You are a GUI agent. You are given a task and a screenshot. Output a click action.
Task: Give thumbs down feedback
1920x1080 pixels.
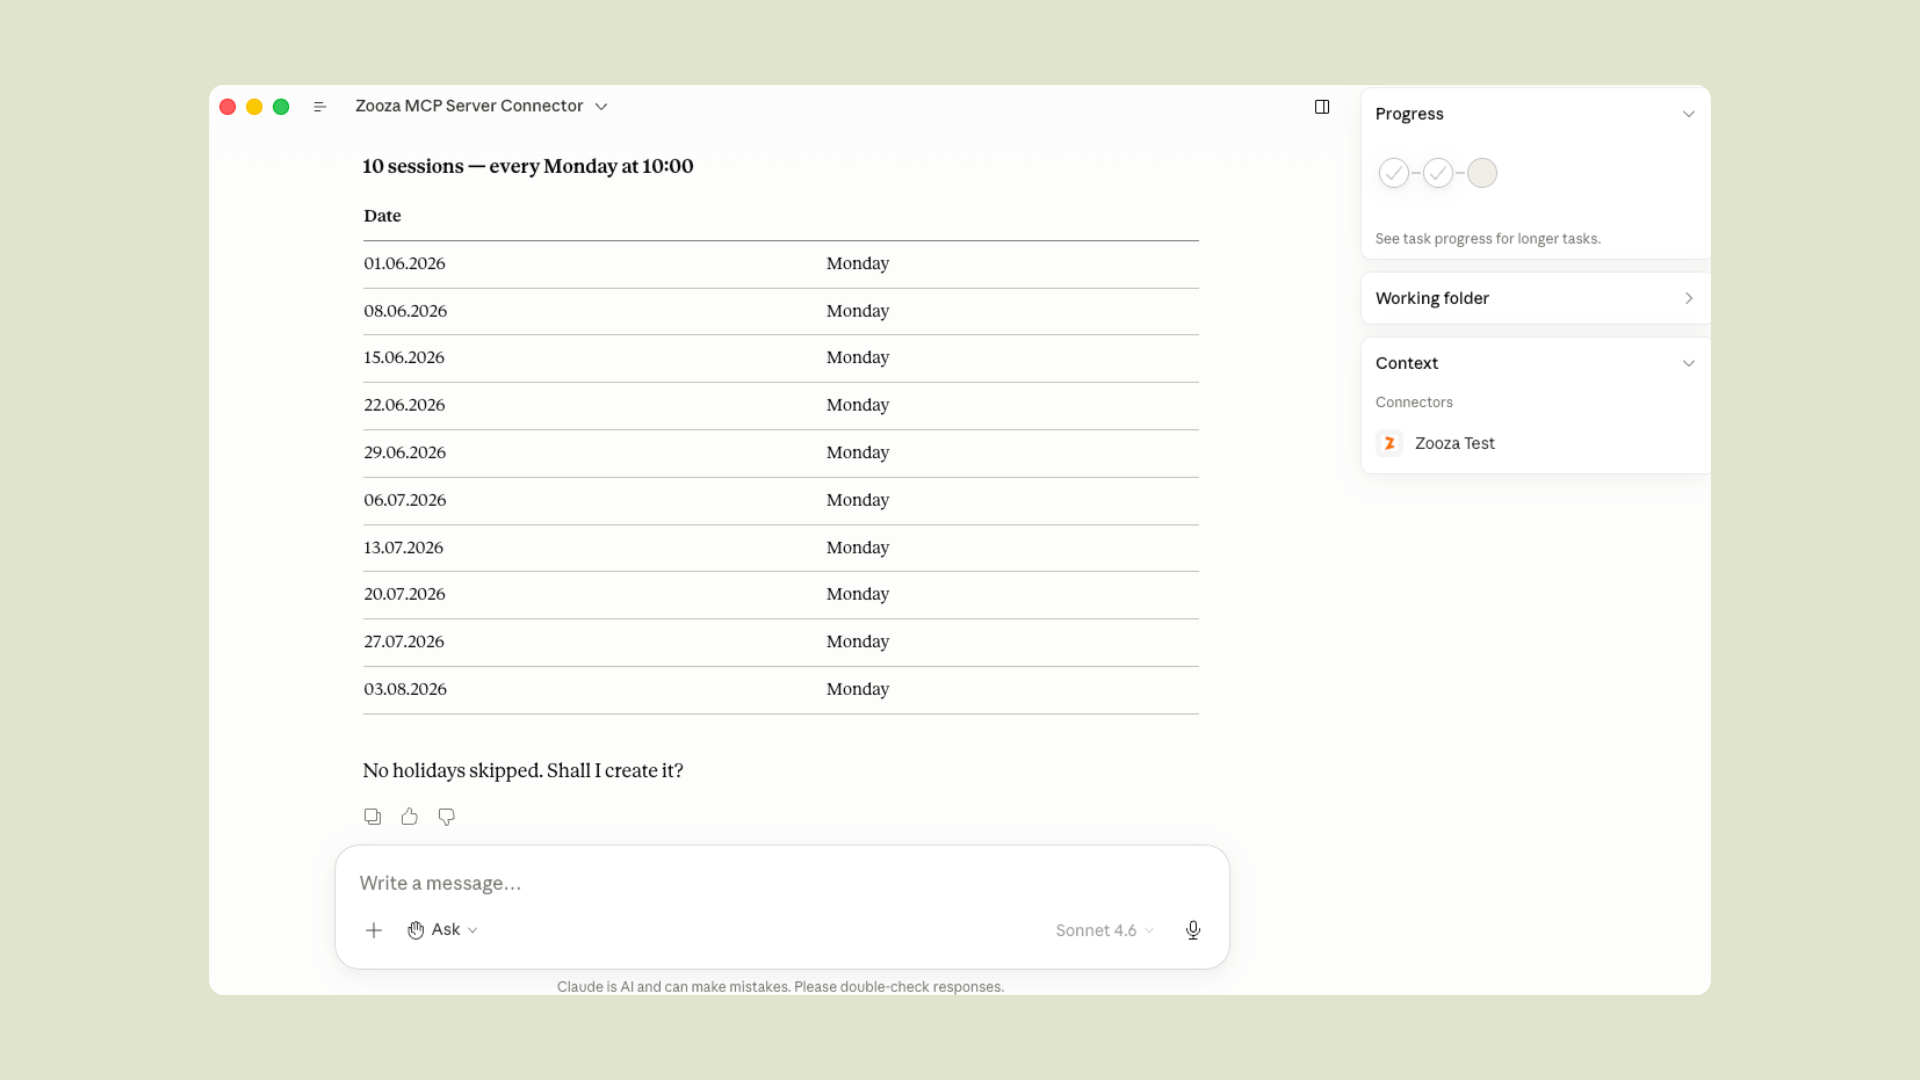click(x=447, y=817)
